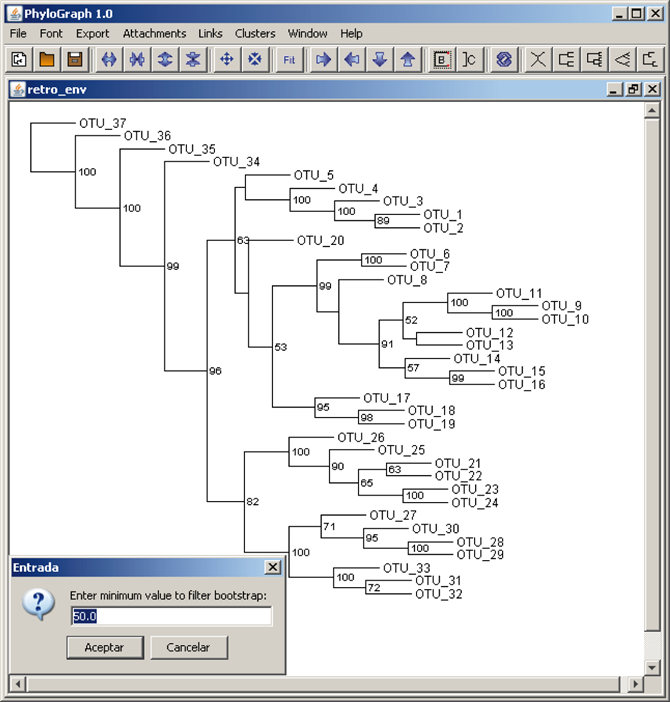Click the open folder icon in toolbar
The image size is (670, 702).
point(46,59)
